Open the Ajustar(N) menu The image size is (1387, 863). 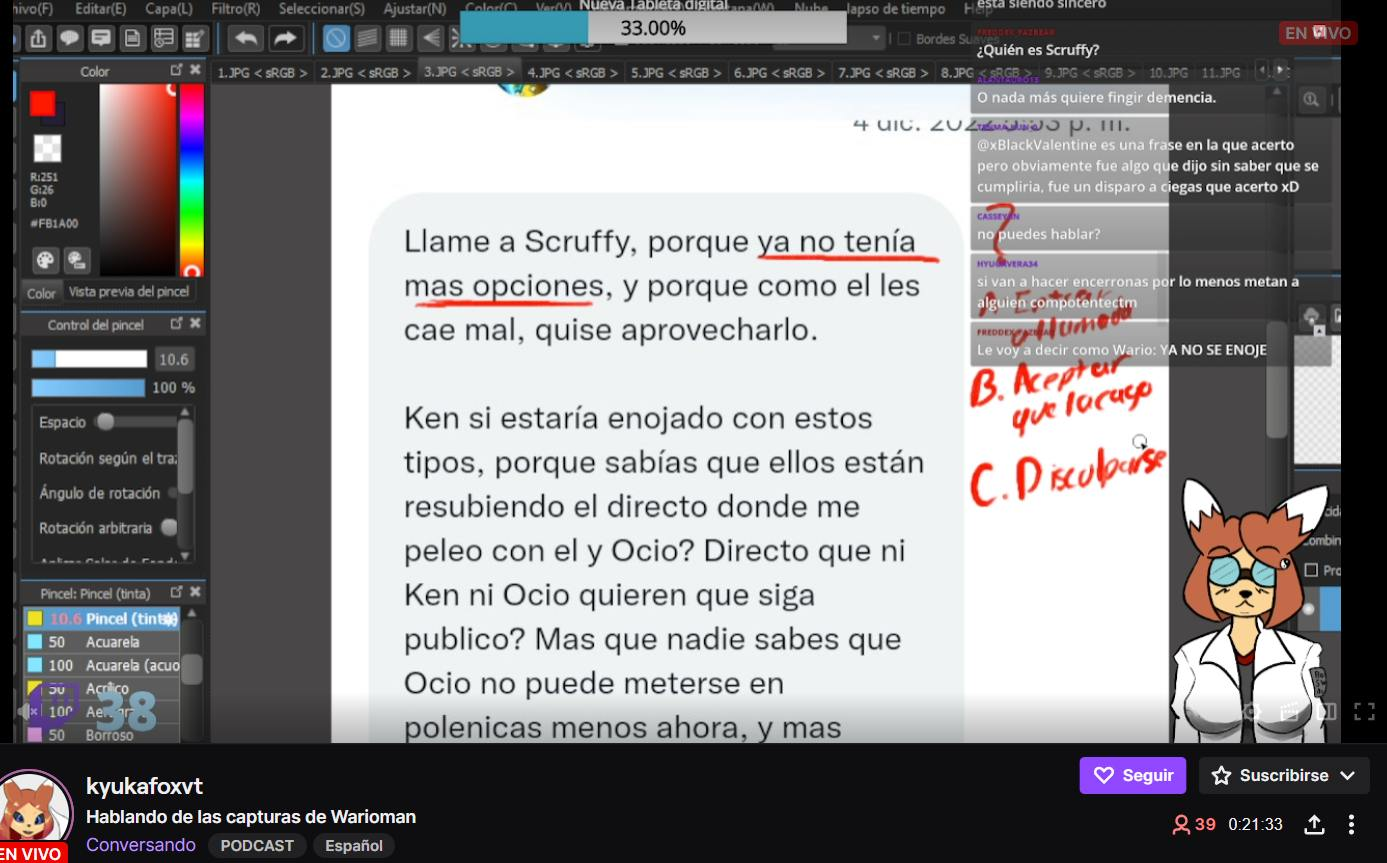[x=414, y=9]
